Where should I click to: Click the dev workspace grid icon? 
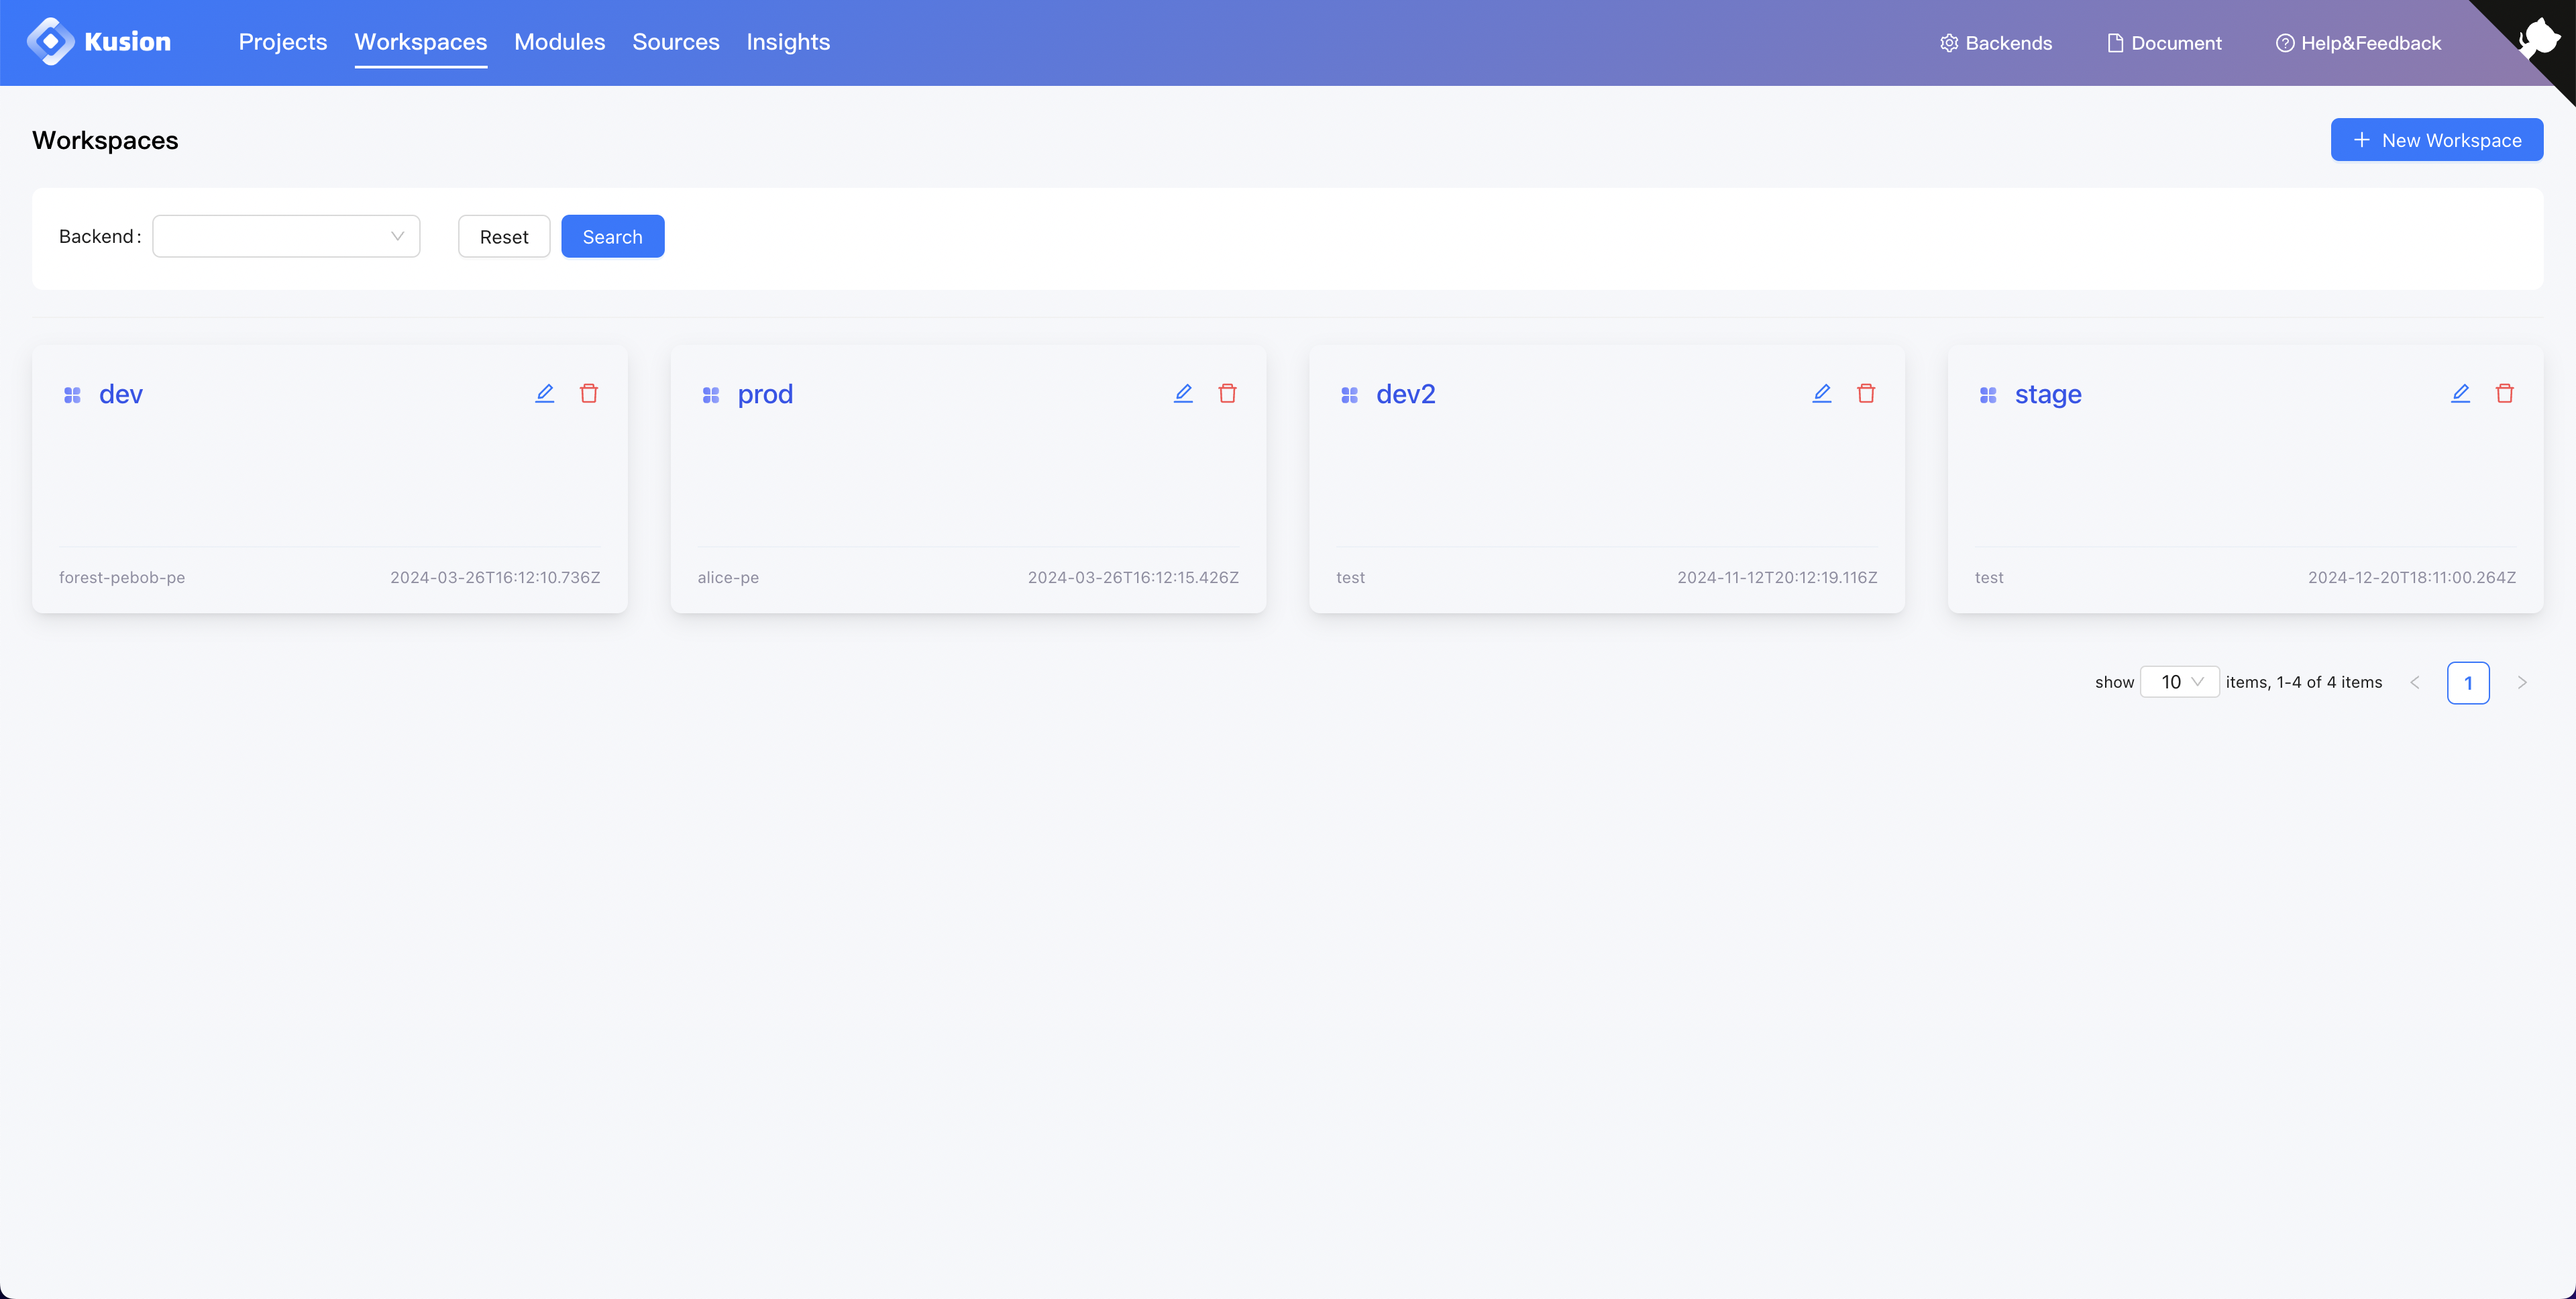(72, 394)
